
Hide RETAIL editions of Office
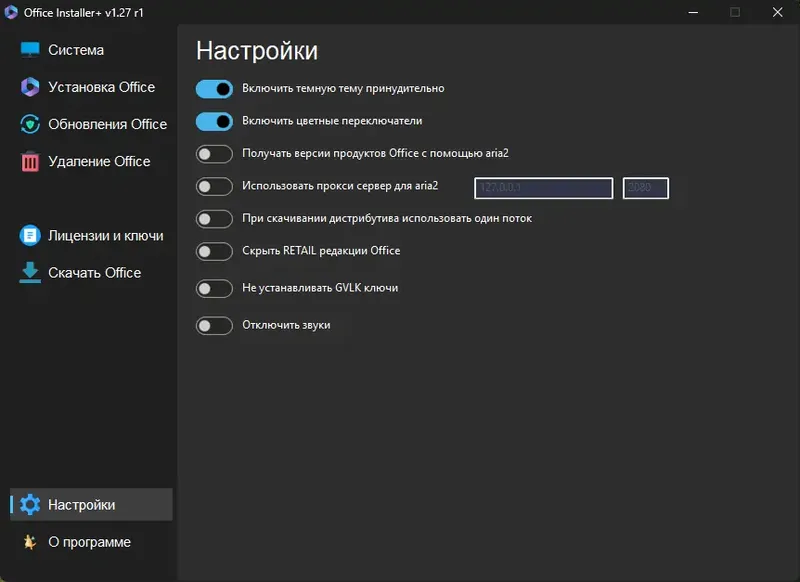click(214, 251)
